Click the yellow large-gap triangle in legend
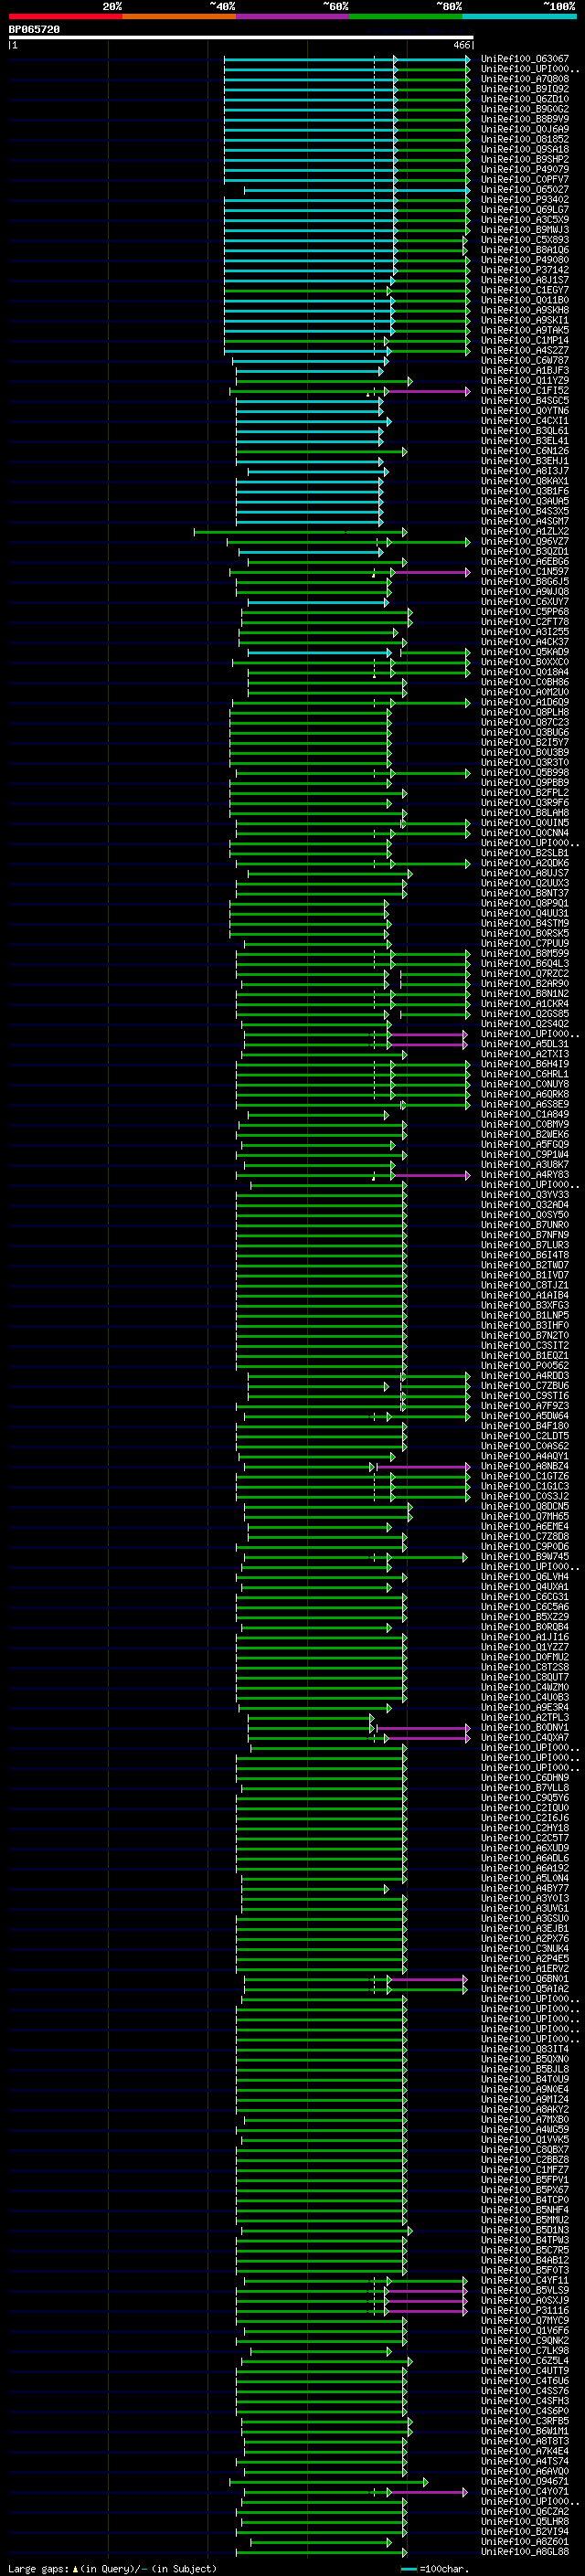Viewport: 585px width, 2576px height. pos(75,2569)
